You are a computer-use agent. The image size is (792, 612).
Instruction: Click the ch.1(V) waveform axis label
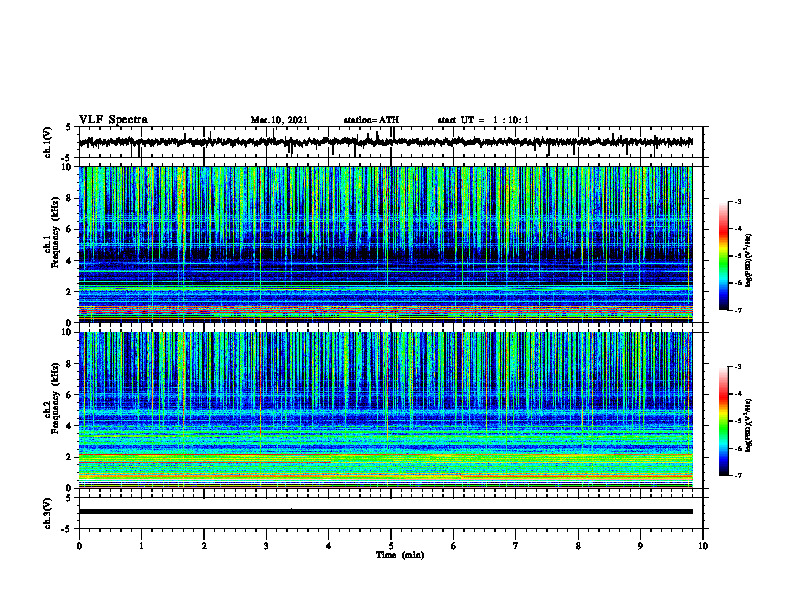48,142
